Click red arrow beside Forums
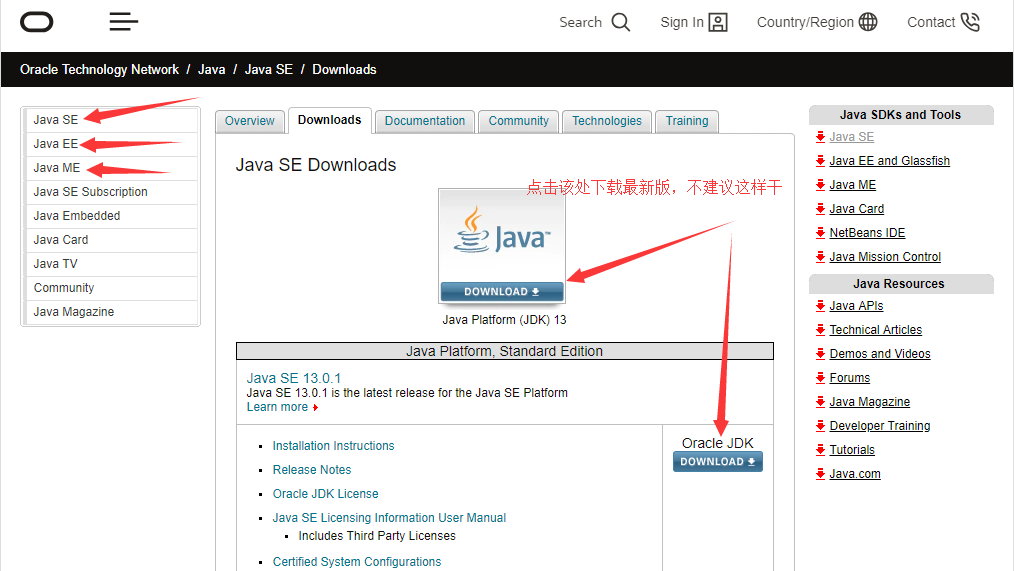This screenshot has width=1014, height=571. click(x=820, y=378)
